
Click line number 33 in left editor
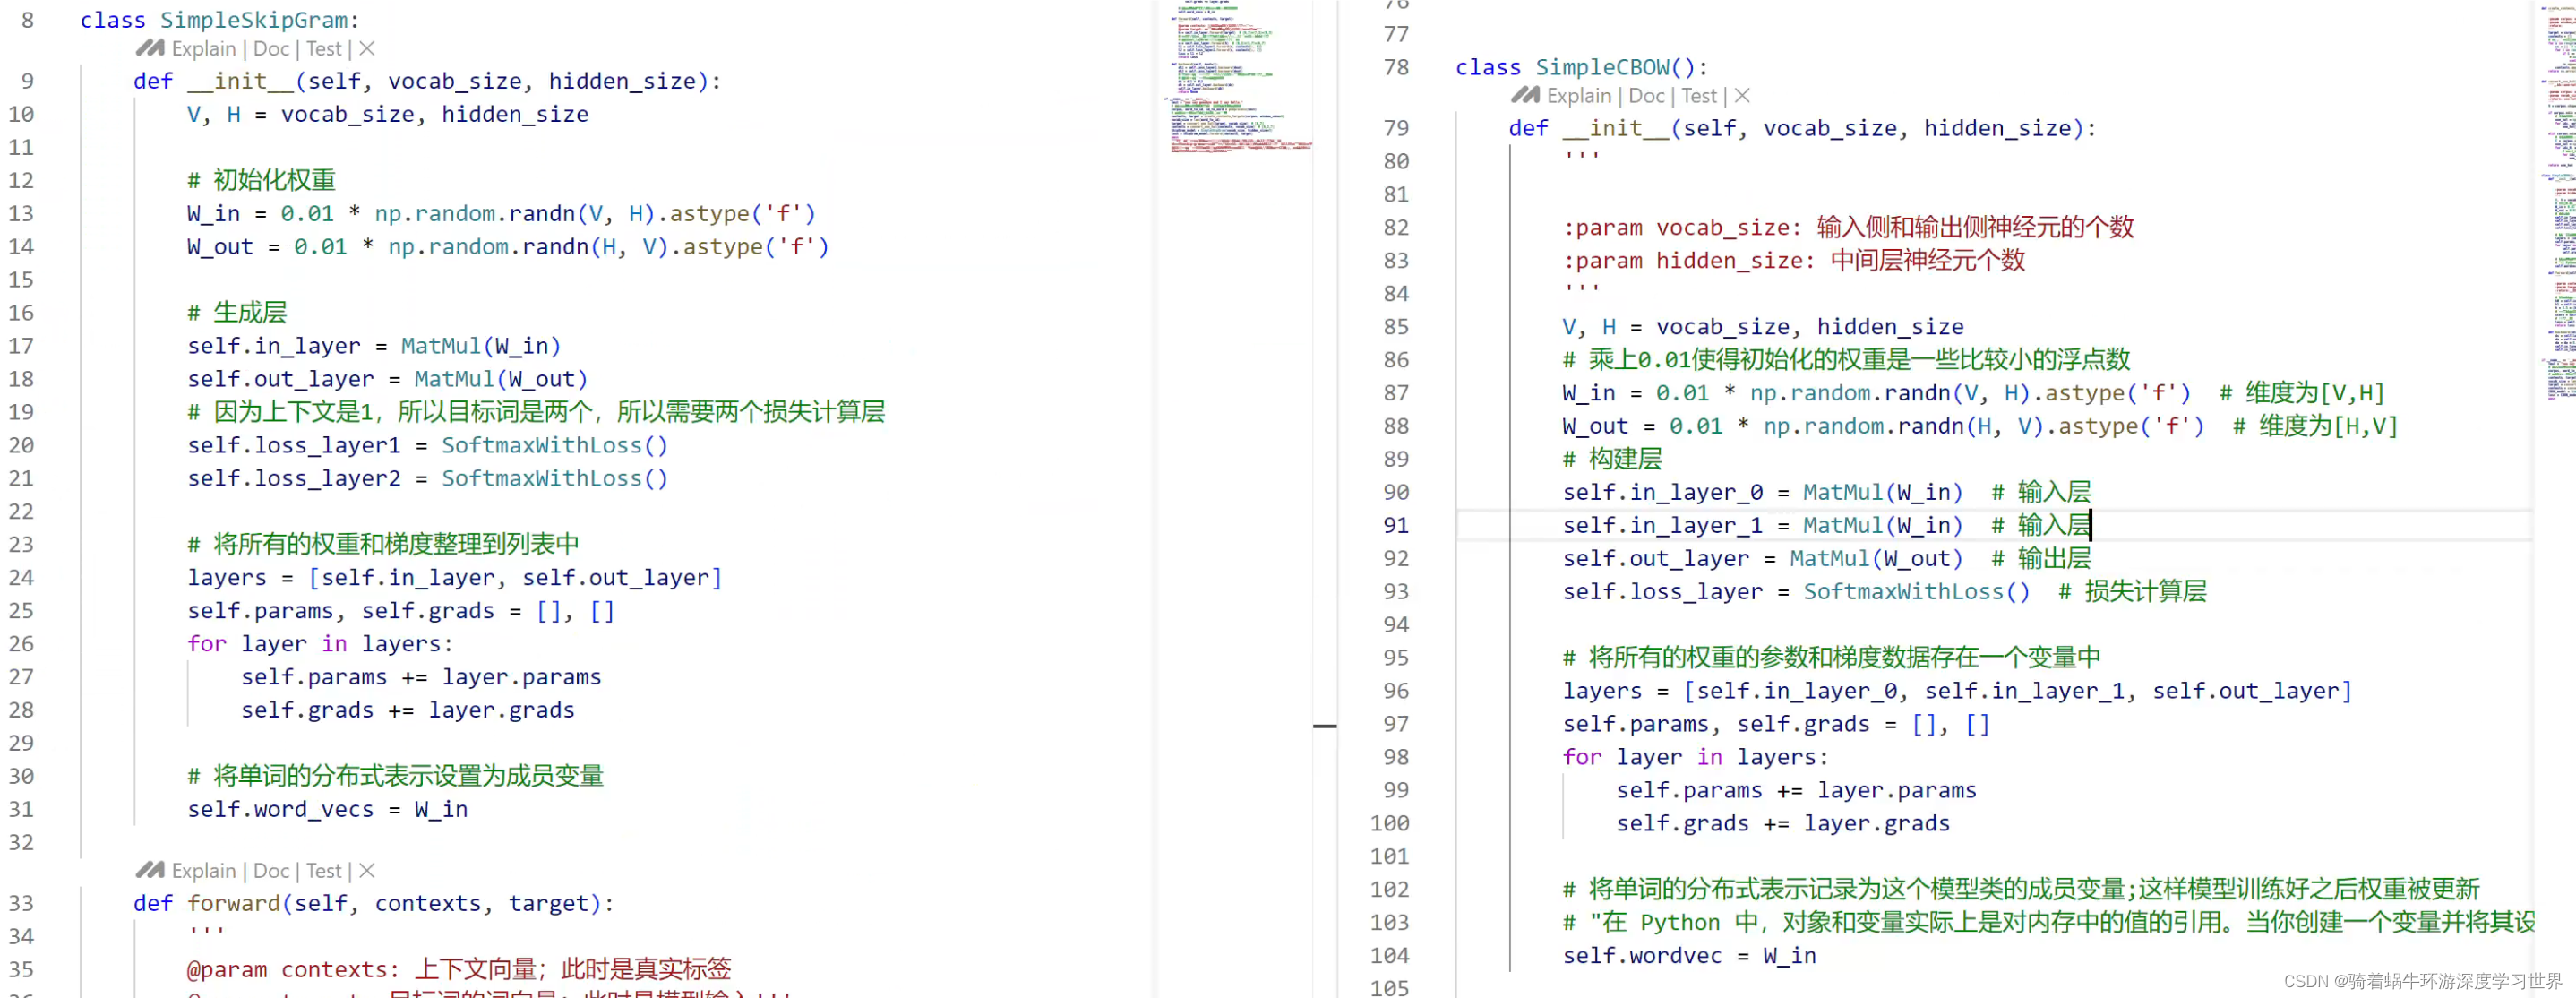(20, 904)
